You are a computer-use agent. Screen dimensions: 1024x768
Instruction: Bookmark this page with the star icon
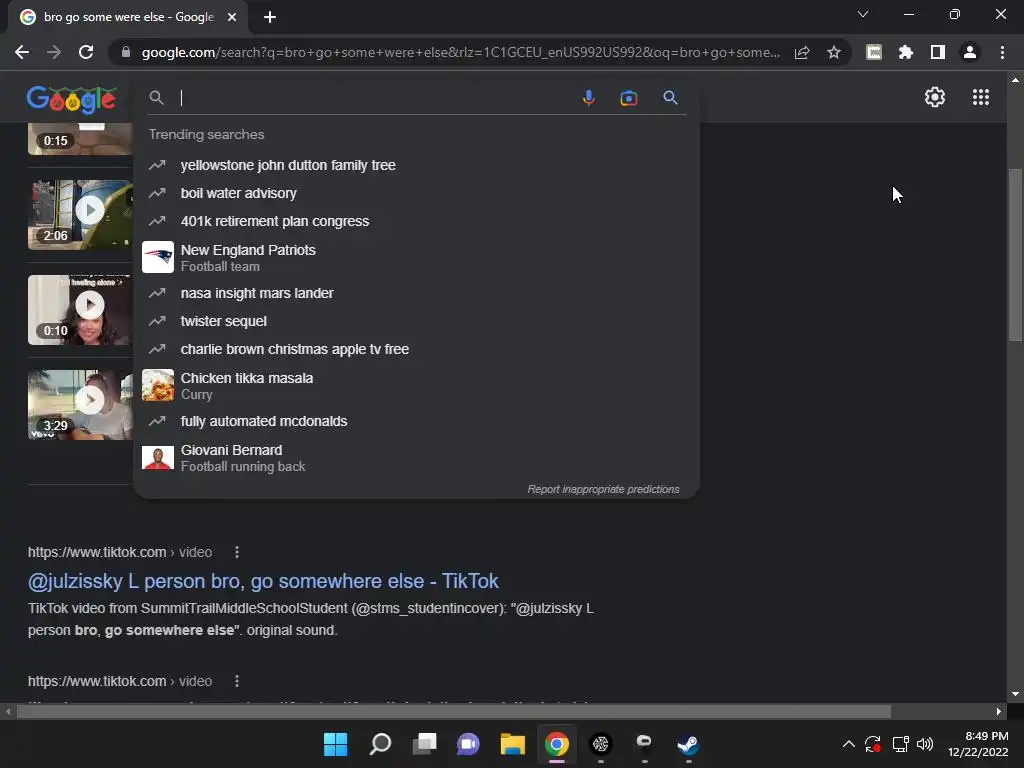[833, 52]
